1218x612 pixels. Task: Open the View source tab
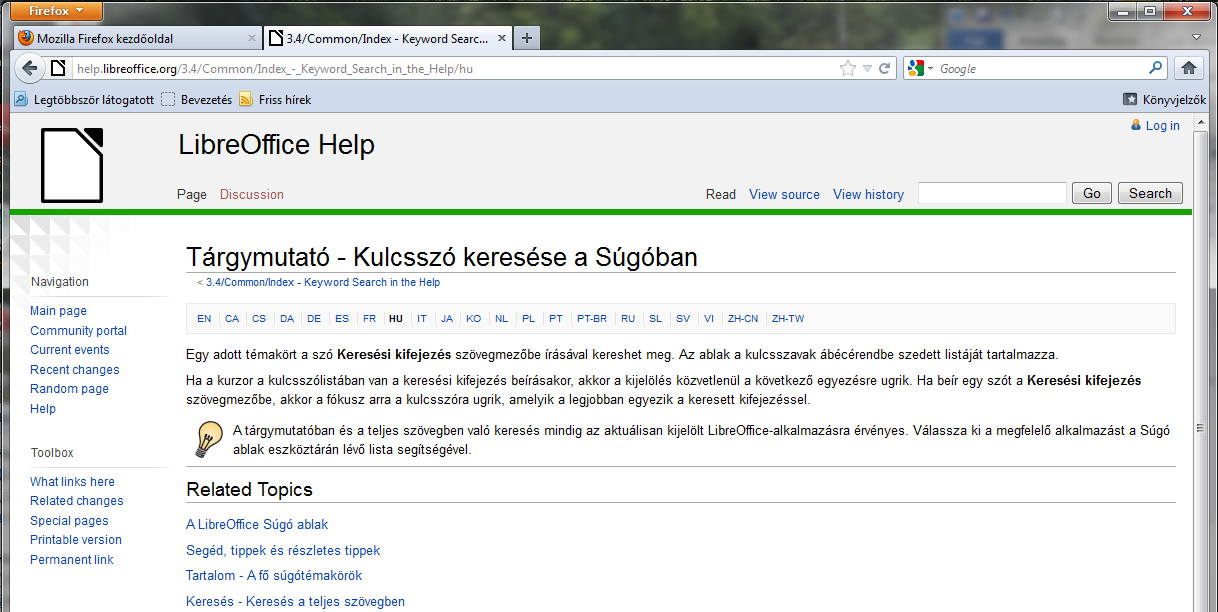tap(784, 194)
